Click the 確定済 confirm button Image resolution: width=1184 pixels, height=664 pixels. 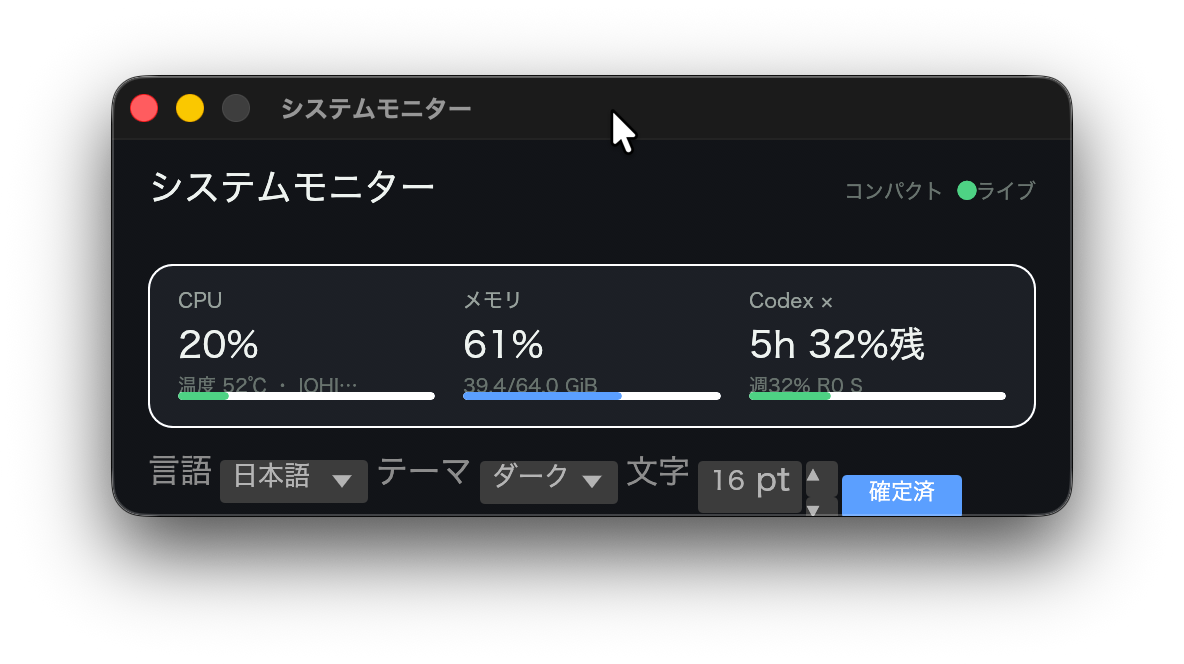(902, 495)
